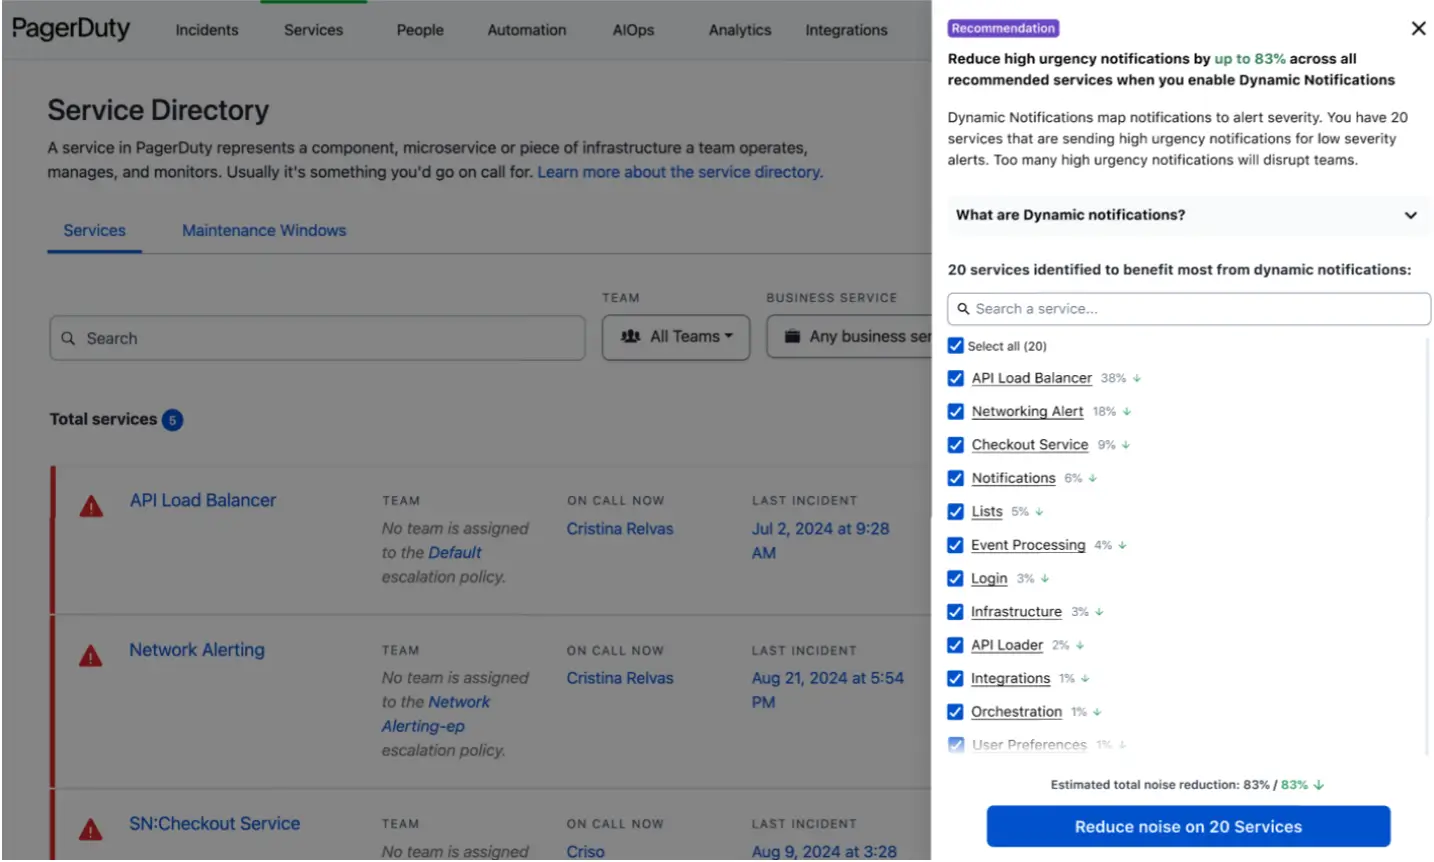Uncheck the Select all (20) checkbox
The image size is (1434, 862).
point(956,347)
